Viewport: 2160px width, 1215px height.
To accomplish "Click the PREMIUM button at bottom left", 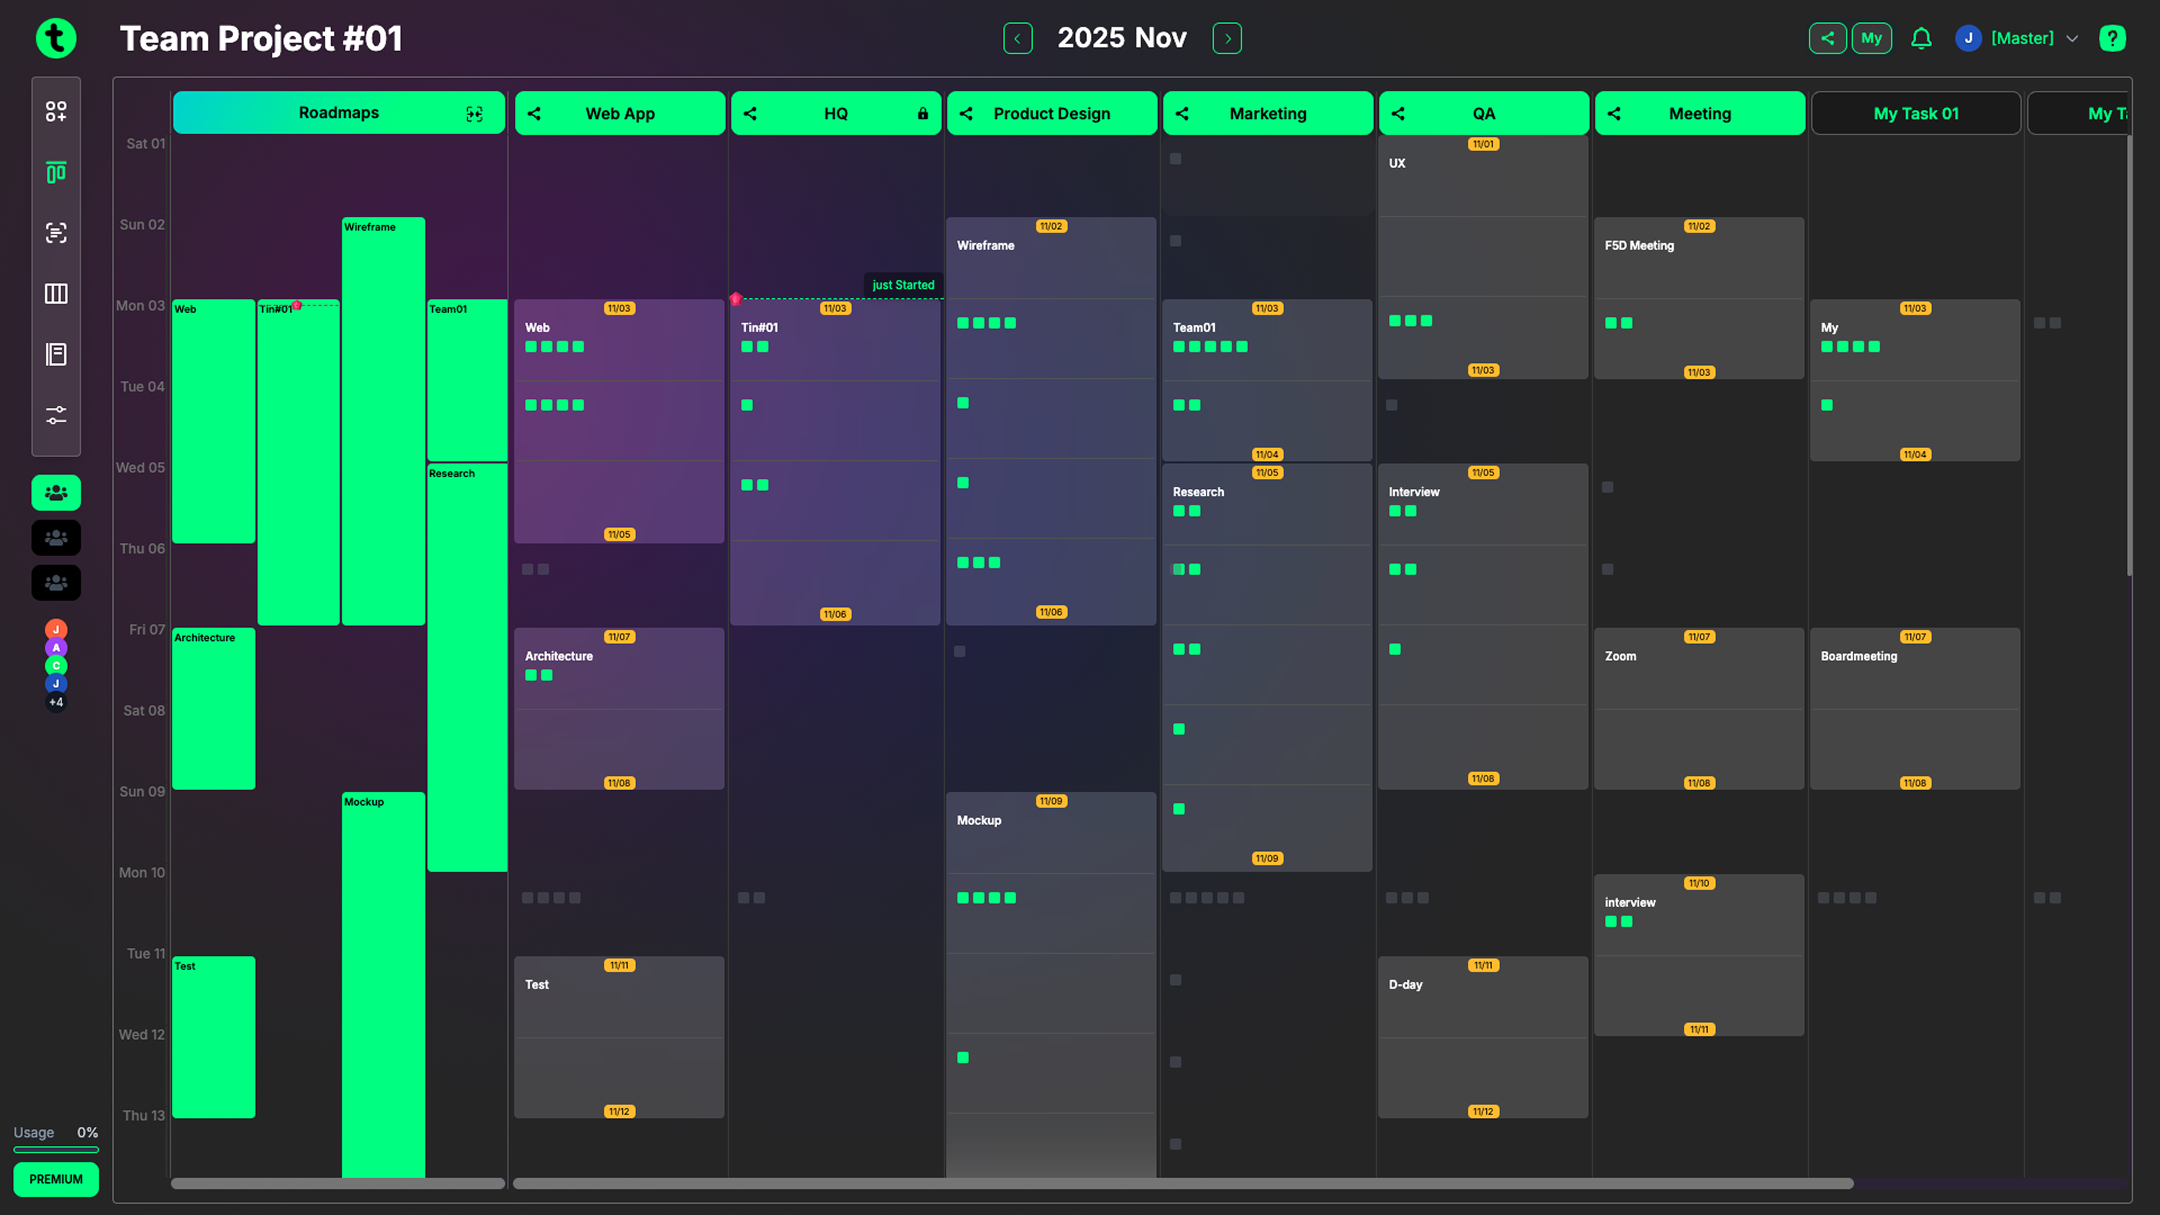I will tap(56, 1179).
